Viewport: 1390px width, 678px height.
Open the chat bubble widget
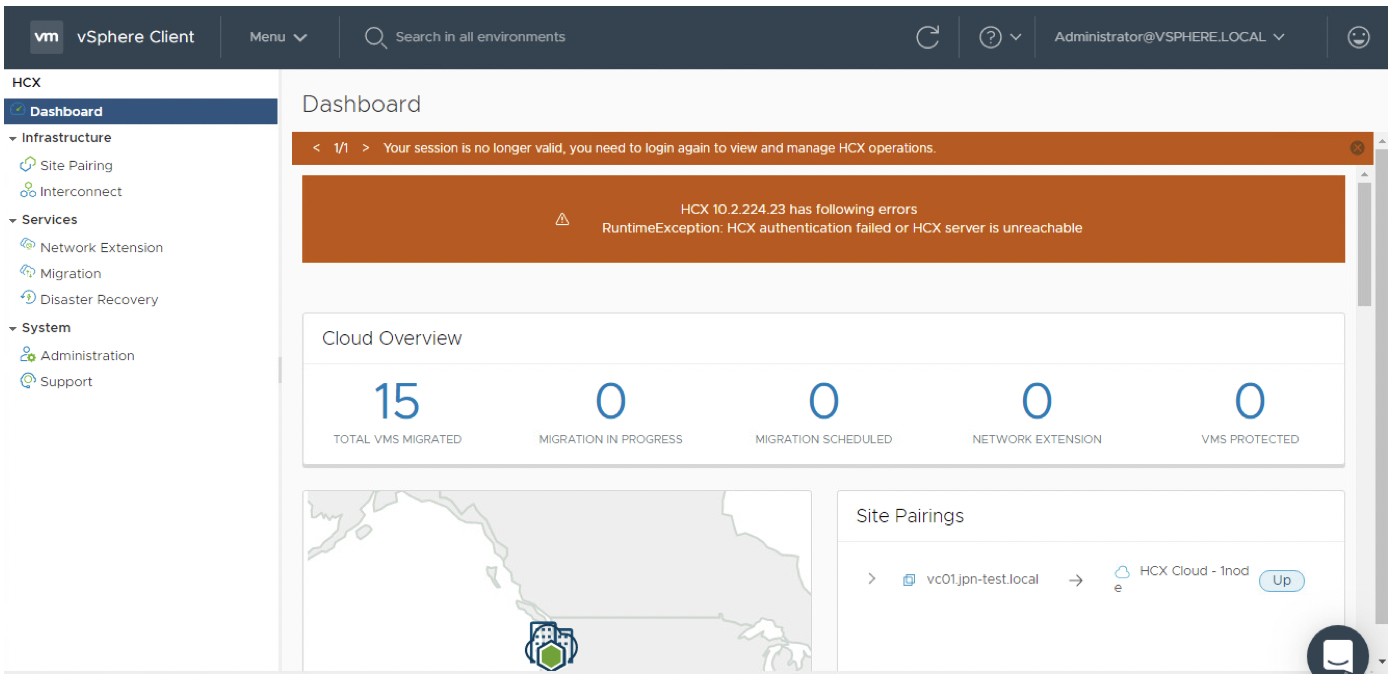[x=1337, y=654]
